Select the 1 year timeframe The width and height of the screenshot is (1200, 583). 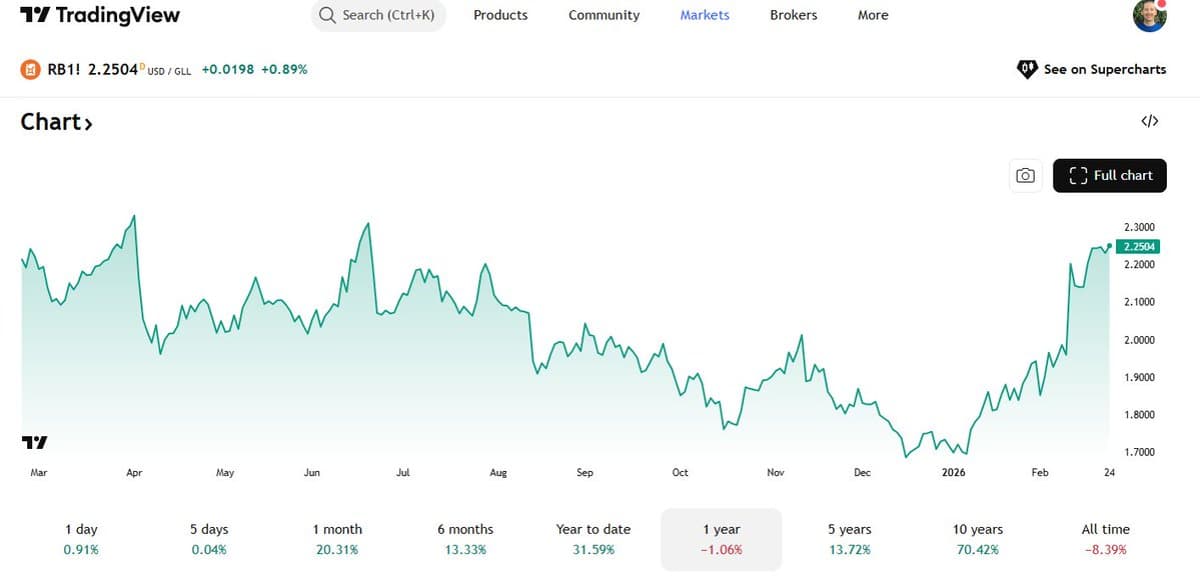721,539
